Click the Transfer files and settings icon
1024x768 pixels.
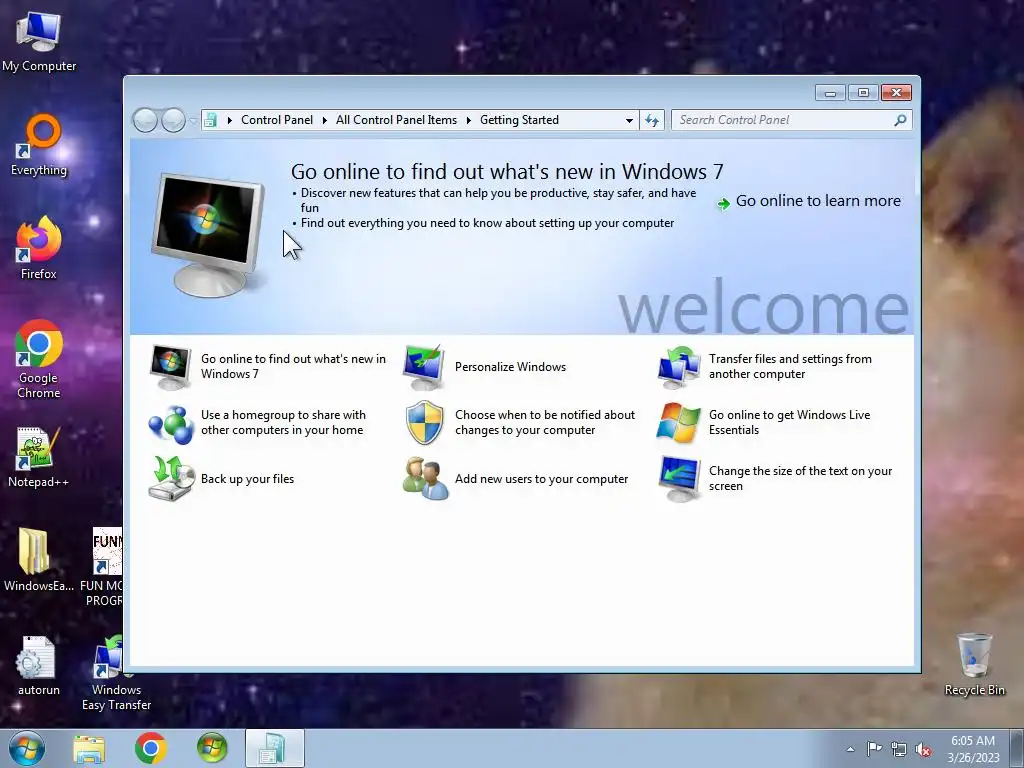[679, 367]
